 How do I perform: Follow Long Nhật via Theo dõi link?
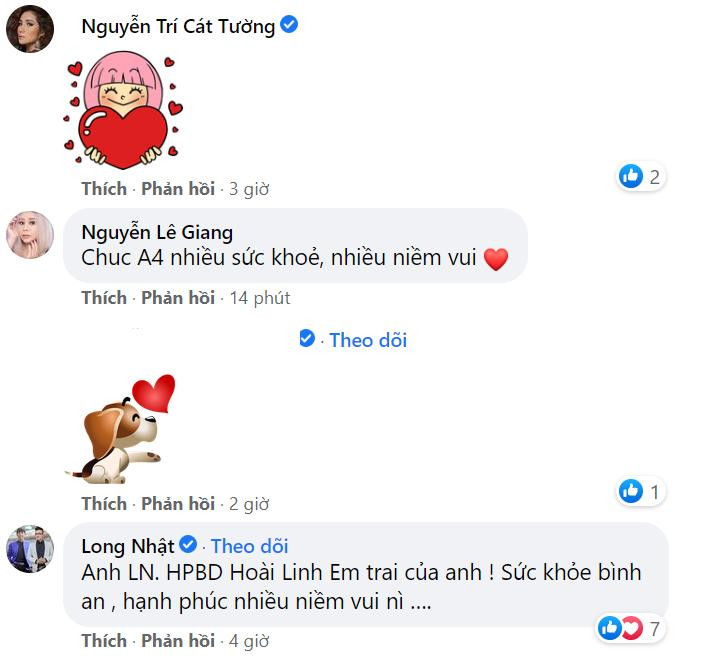coord(249,545)
